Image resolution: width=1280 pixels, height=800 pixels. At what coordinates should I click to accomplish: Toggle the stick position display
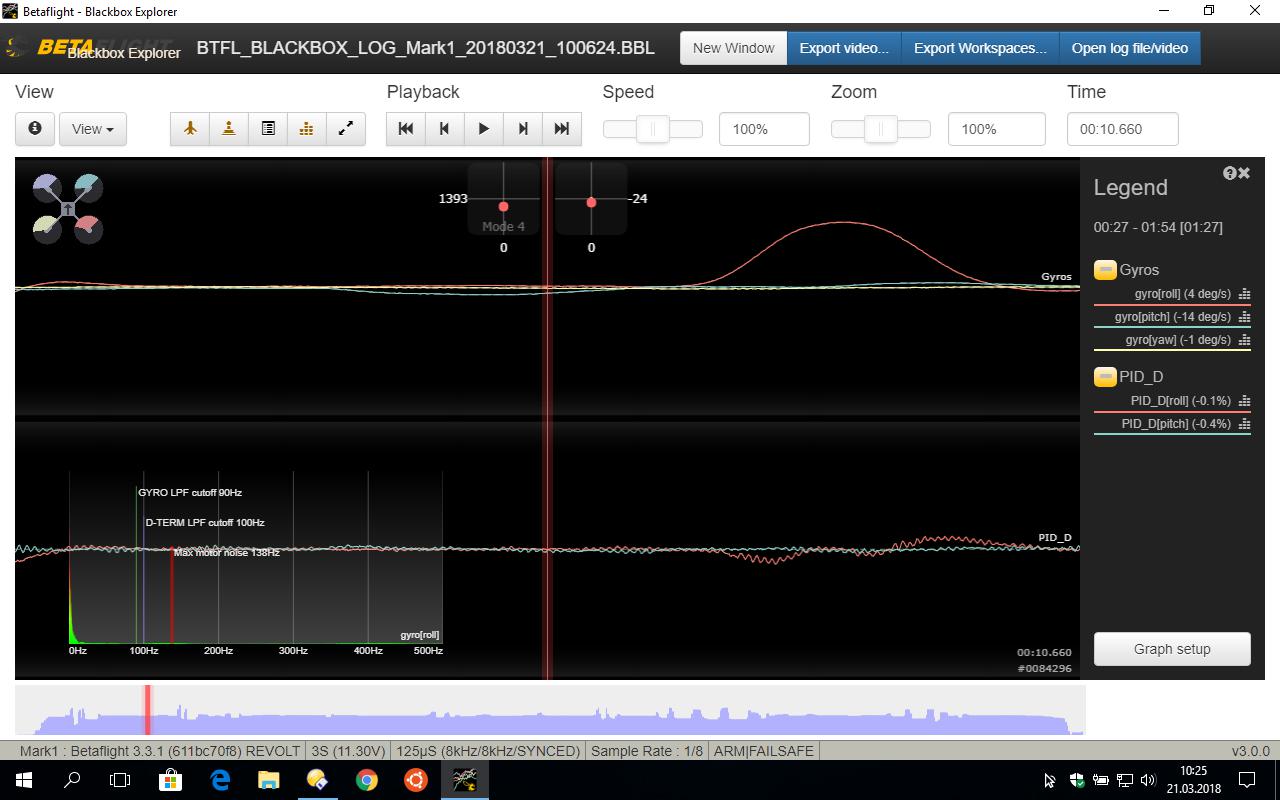[228, 128]
